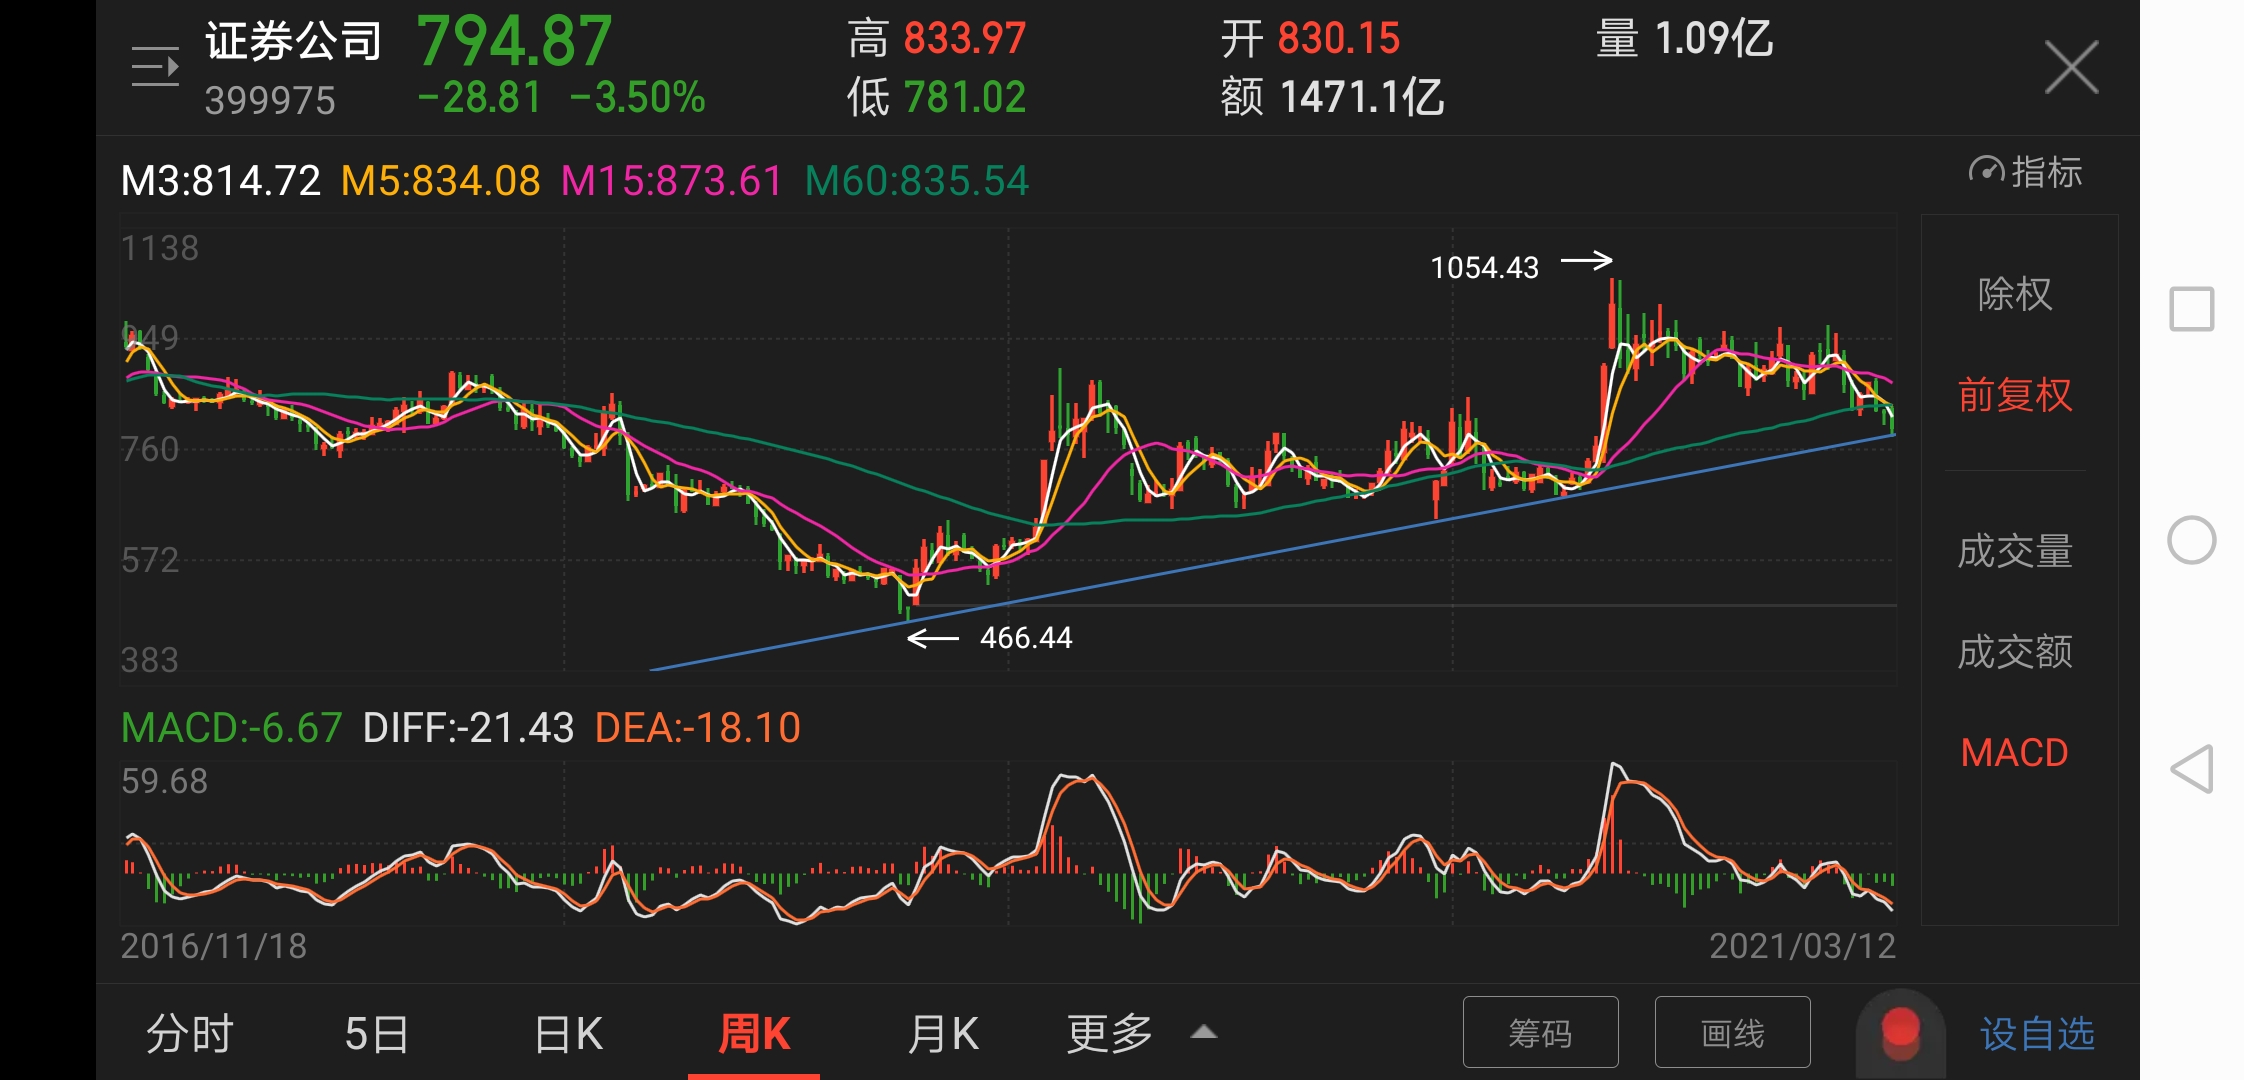Viewport: 2244px width, 1080px height.
Task: Switch sub-chart to 成交量 volume
Action: point(2015,551)
